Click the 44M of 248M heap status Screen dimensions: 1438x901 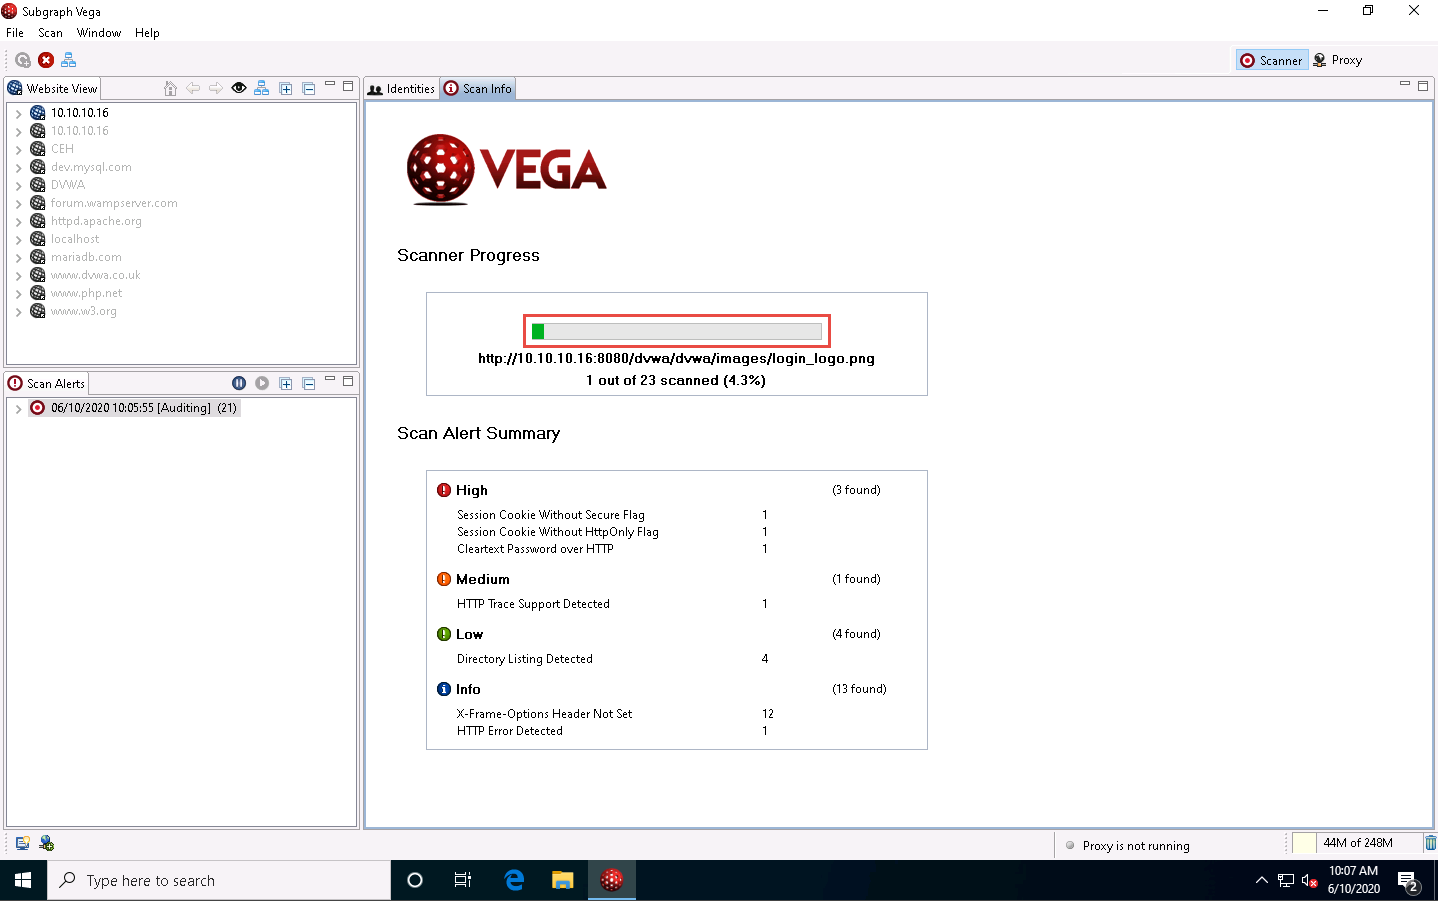pyautogui.click(x=1357, y=843)
